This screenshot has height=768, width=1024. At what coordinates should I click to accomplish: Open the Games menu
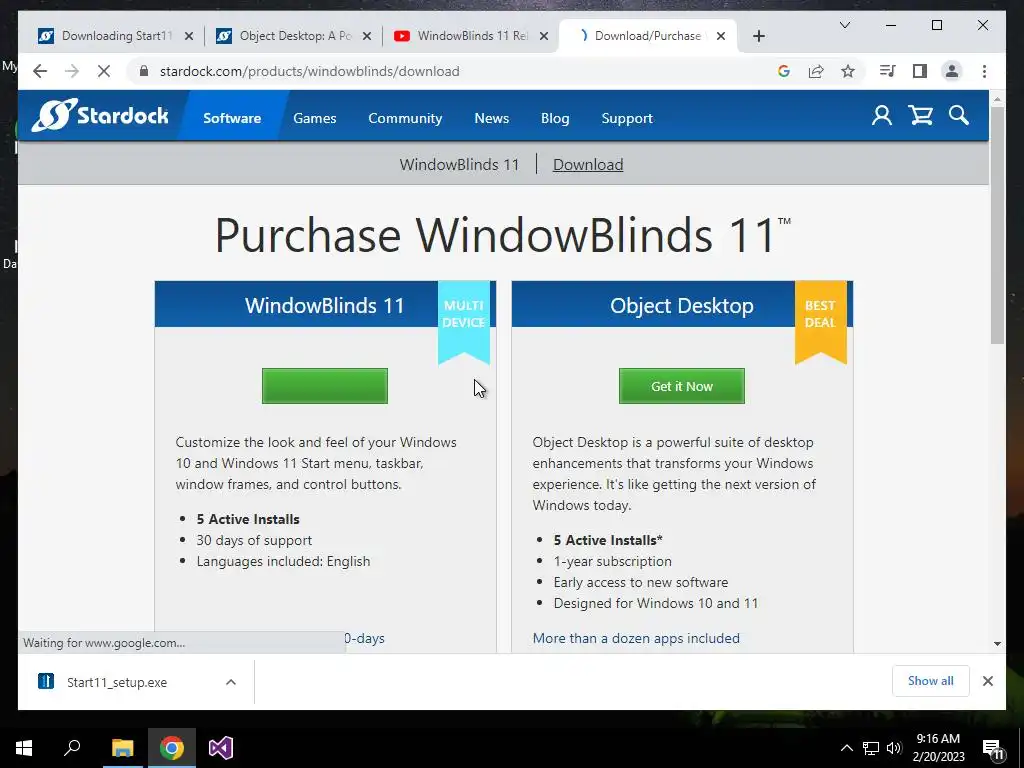315,118
